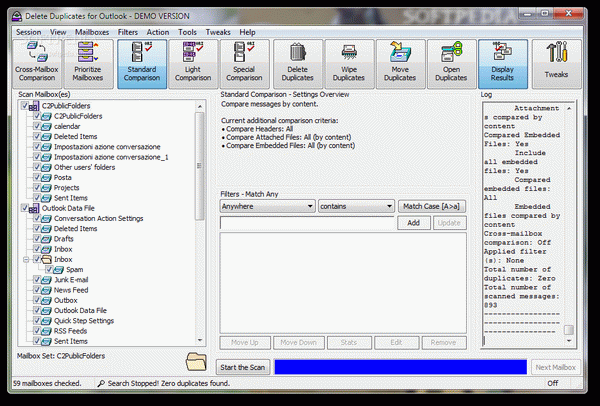Click the Match Case [A>a] button
This screenshot has width=600, height=406.
tap(432, 206)
